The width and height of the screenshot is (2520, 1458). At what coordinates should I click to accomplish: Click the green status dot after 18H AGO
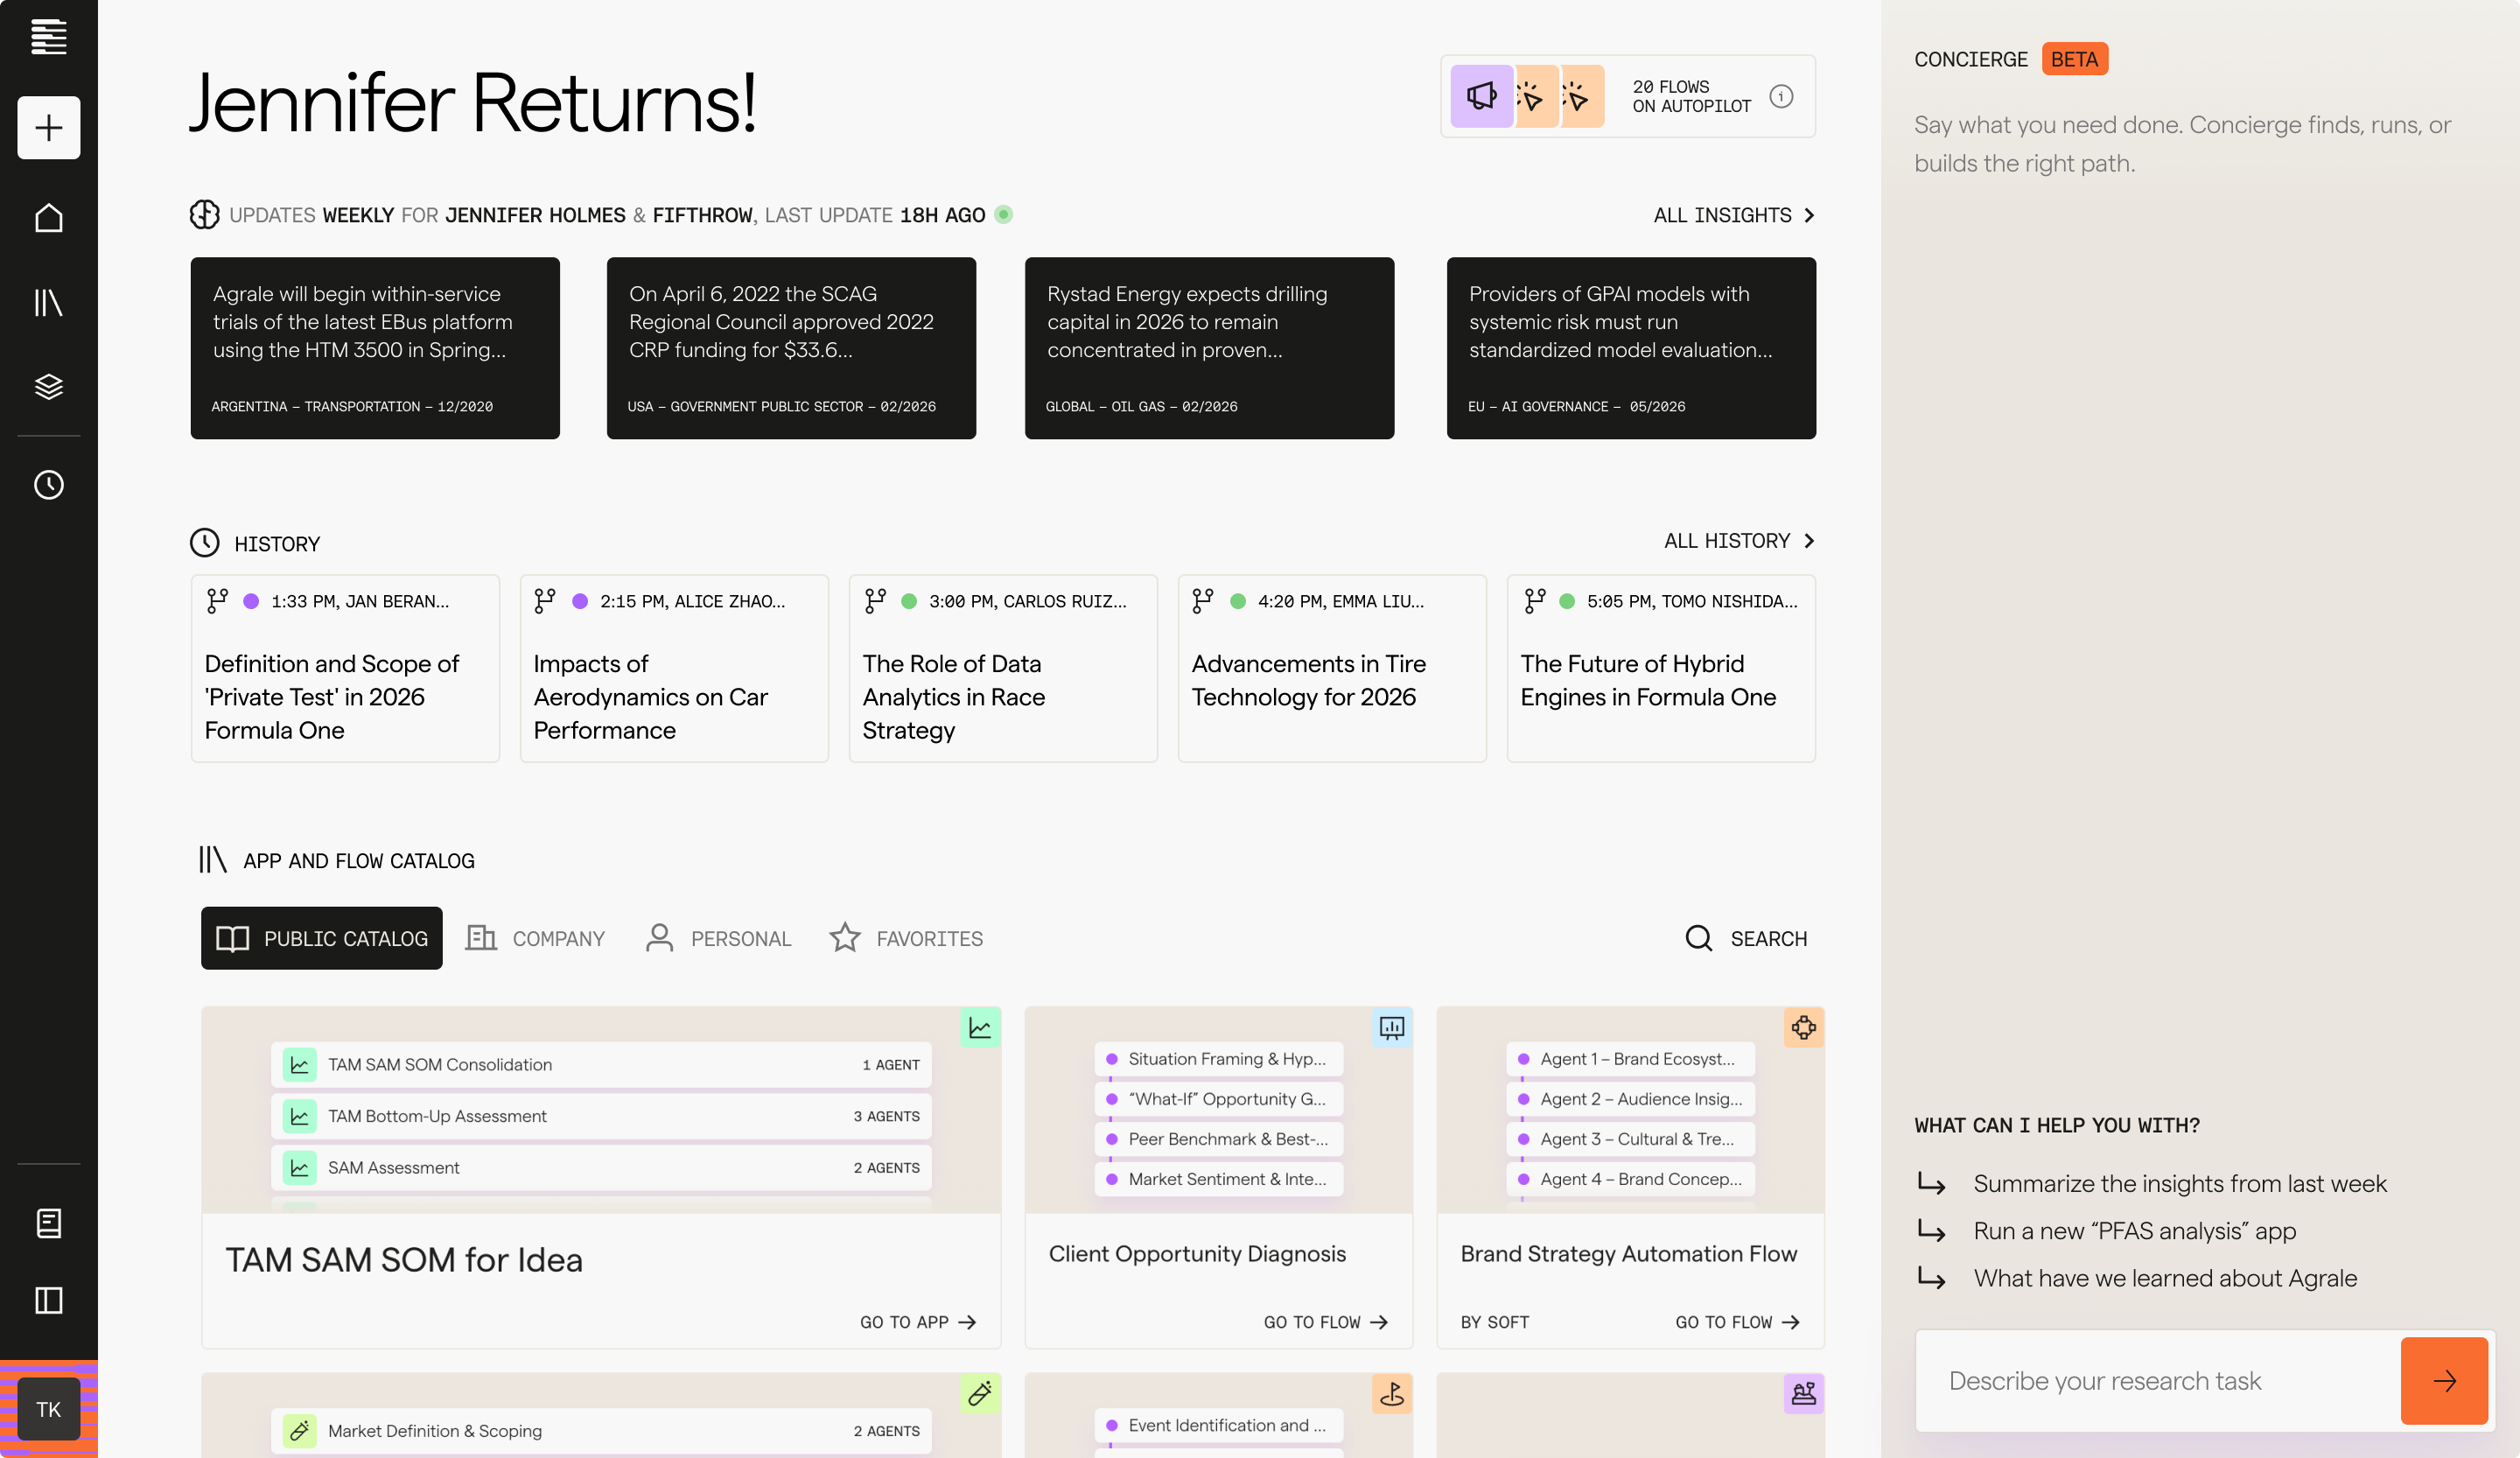tap(1004, 214)
